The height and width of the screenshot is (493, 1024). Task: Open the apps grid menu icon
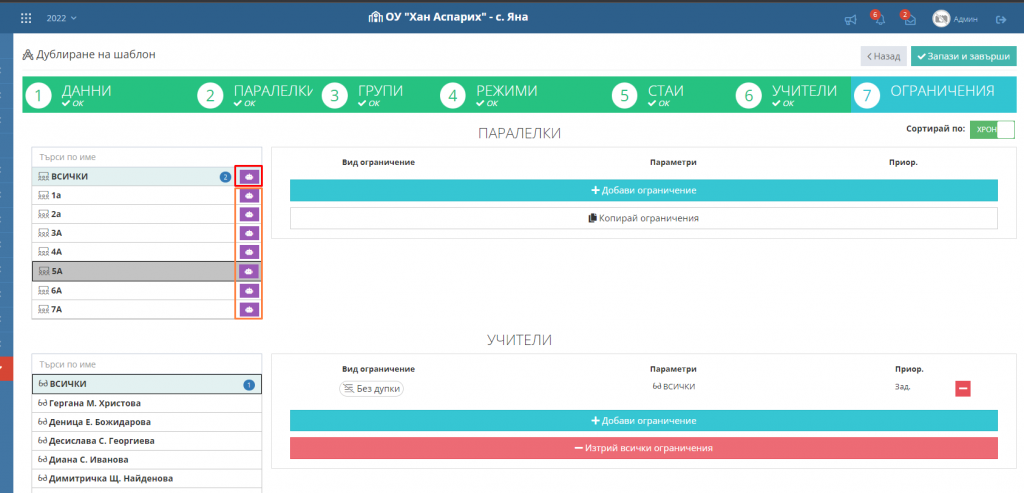click(x=26, y=18)
